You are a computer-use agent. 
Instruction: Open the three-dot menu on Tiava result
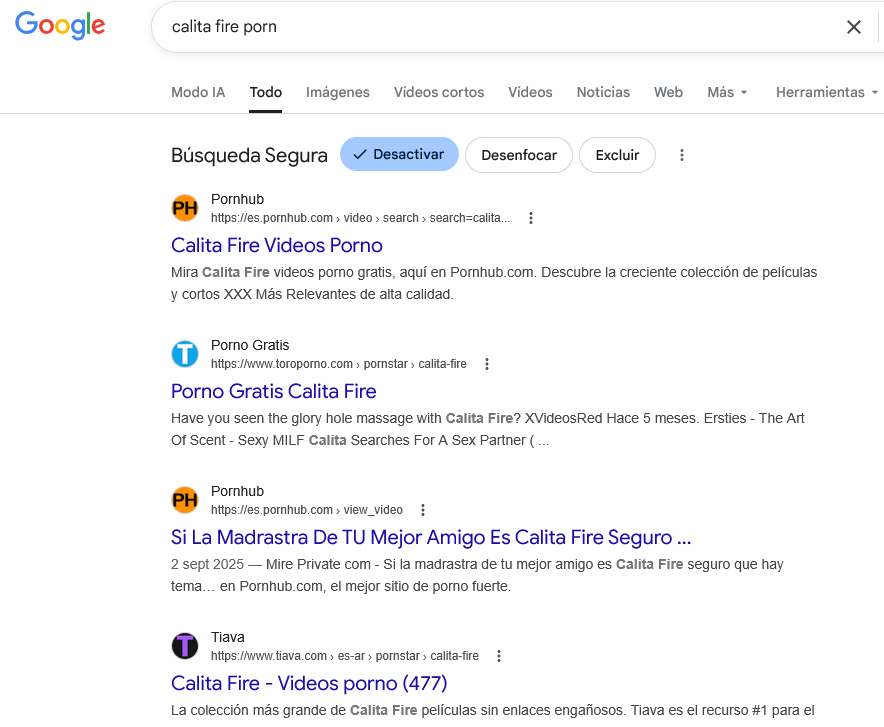point(499,655)
